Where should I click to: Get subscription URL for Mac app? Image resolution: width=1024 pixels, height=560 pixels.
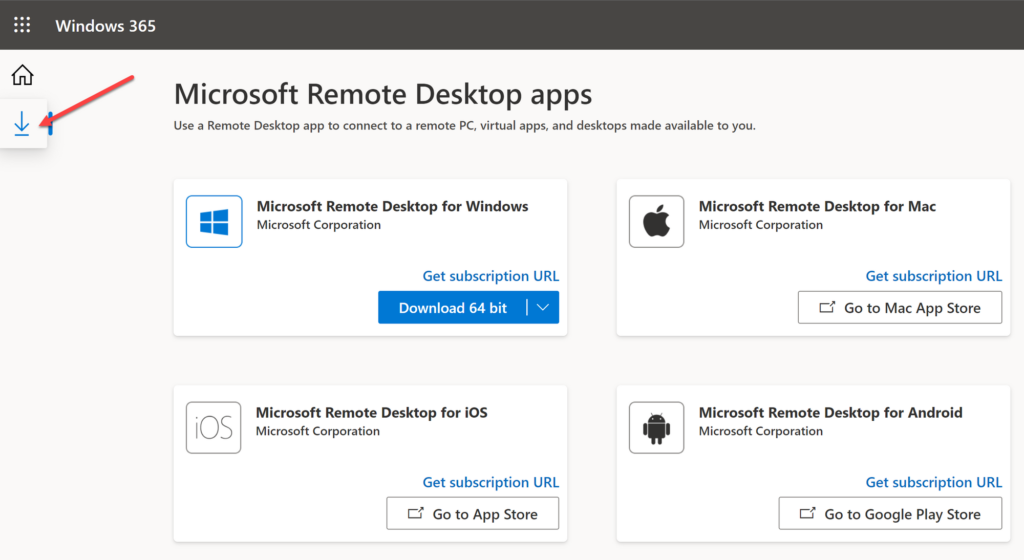[x=933, y=276]
